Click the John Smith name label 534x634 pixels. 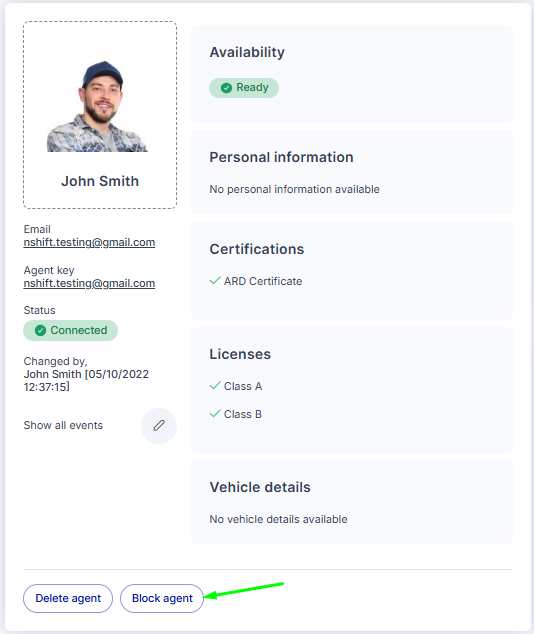tap(100, 181)
